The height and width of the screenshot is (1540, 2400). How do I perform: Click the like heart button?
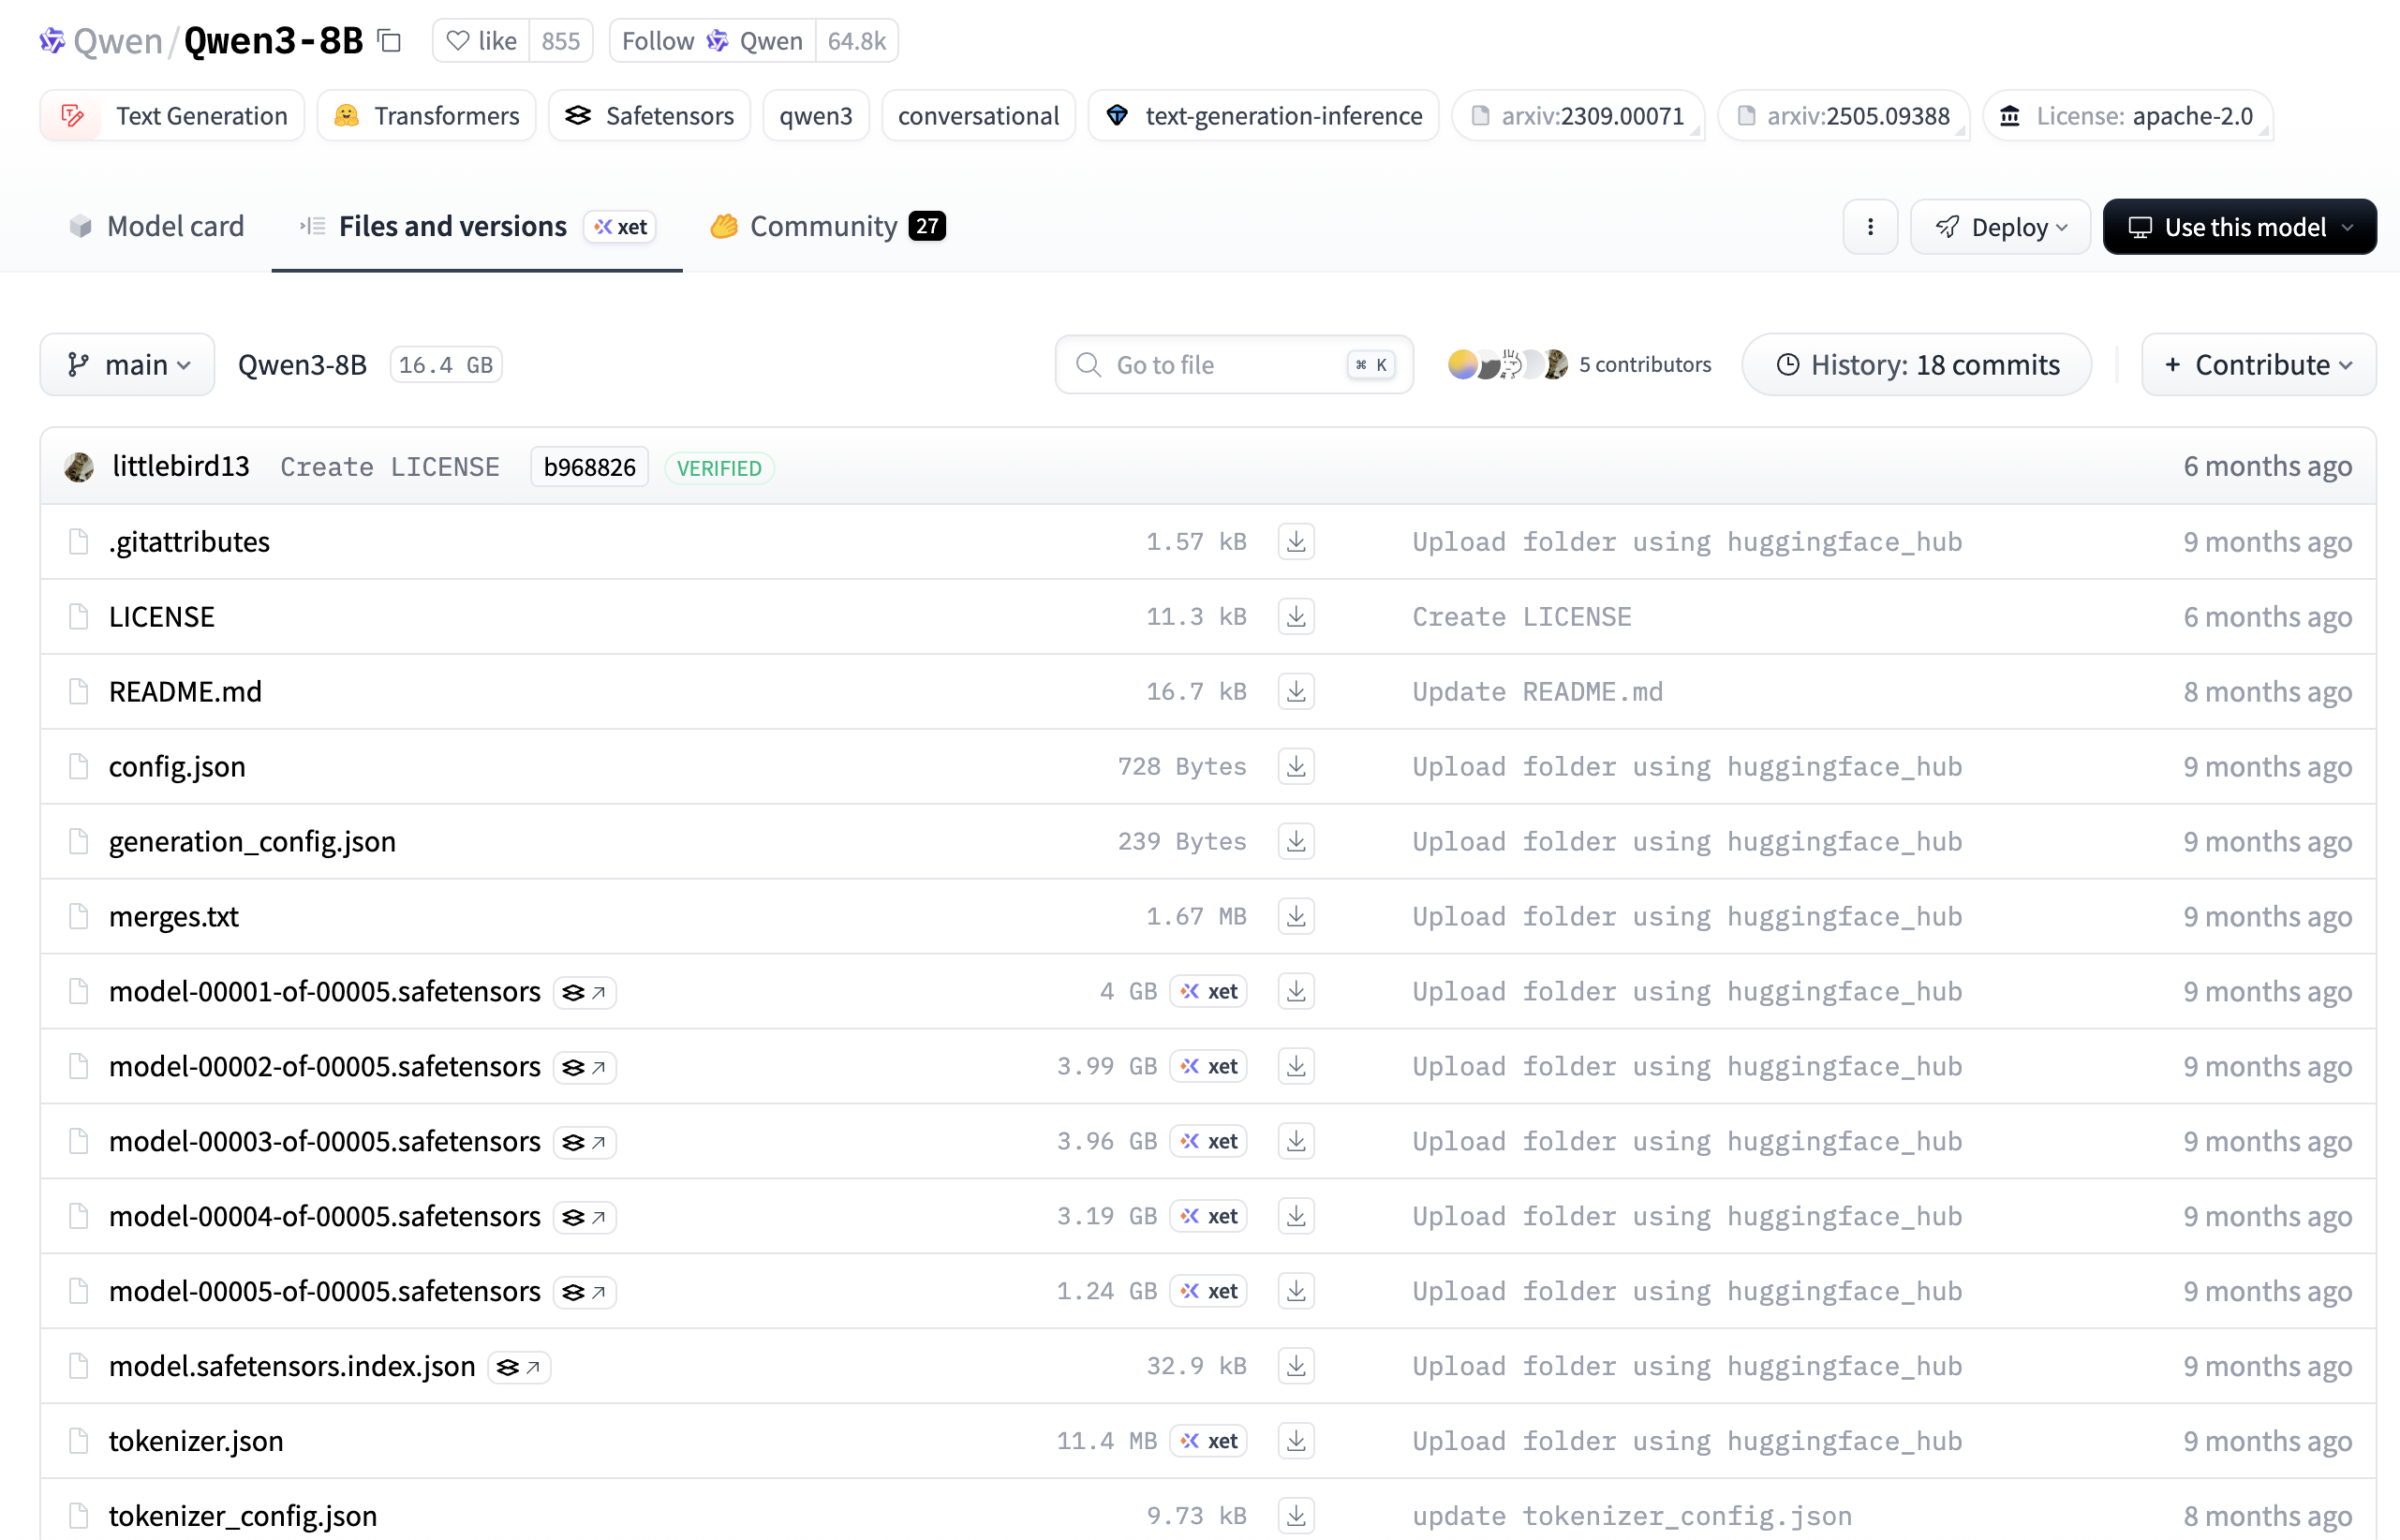482,41
